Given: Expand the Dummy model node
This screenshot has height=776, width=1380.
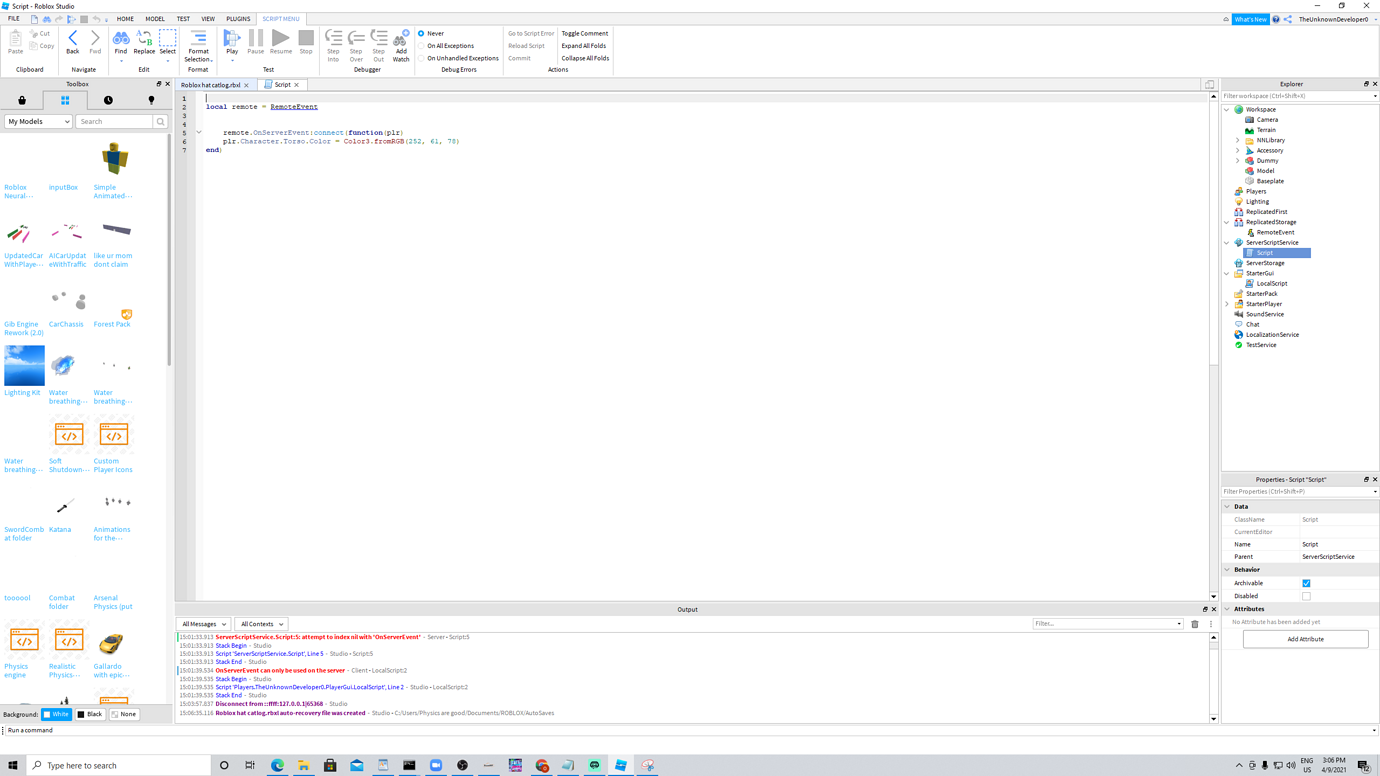Looking at the screenshot, I should point(1238,160).
